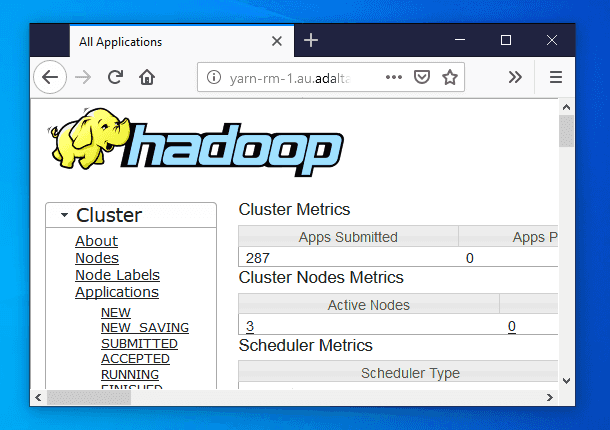Click the forward navigation arrow
The height and width of the screenshot is (430, 610).
click(x=83, y=77)
